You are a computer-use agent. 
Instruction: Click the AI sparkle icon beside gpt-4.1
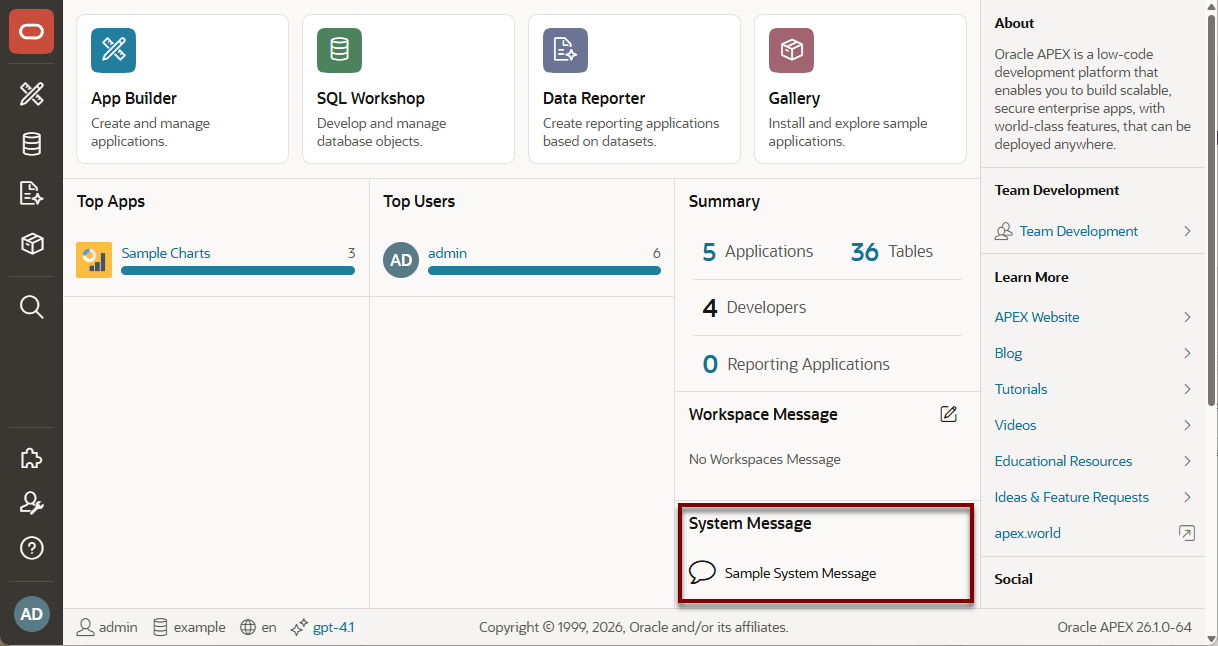point(298,627)
